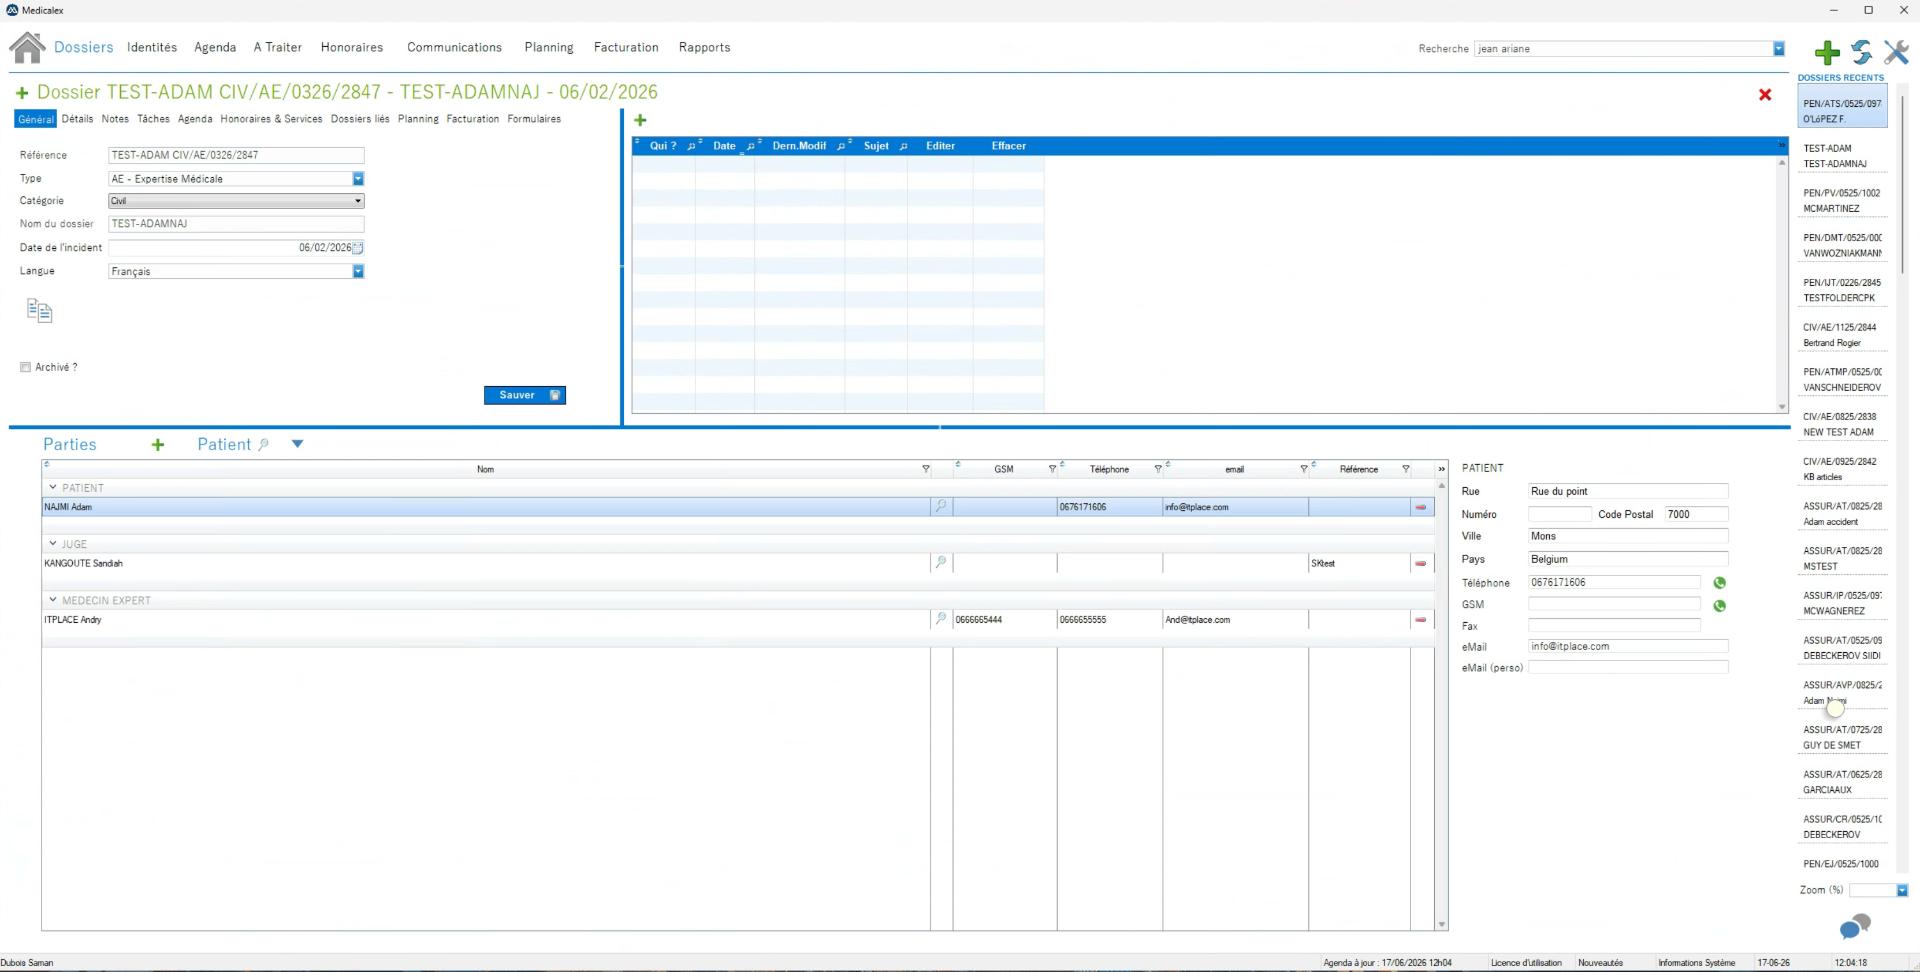The height and width of the screenshot is (972, 1920).
Task: Click the Licence d'utilisation link in the status bar
Action: [x=1526, y=963]
